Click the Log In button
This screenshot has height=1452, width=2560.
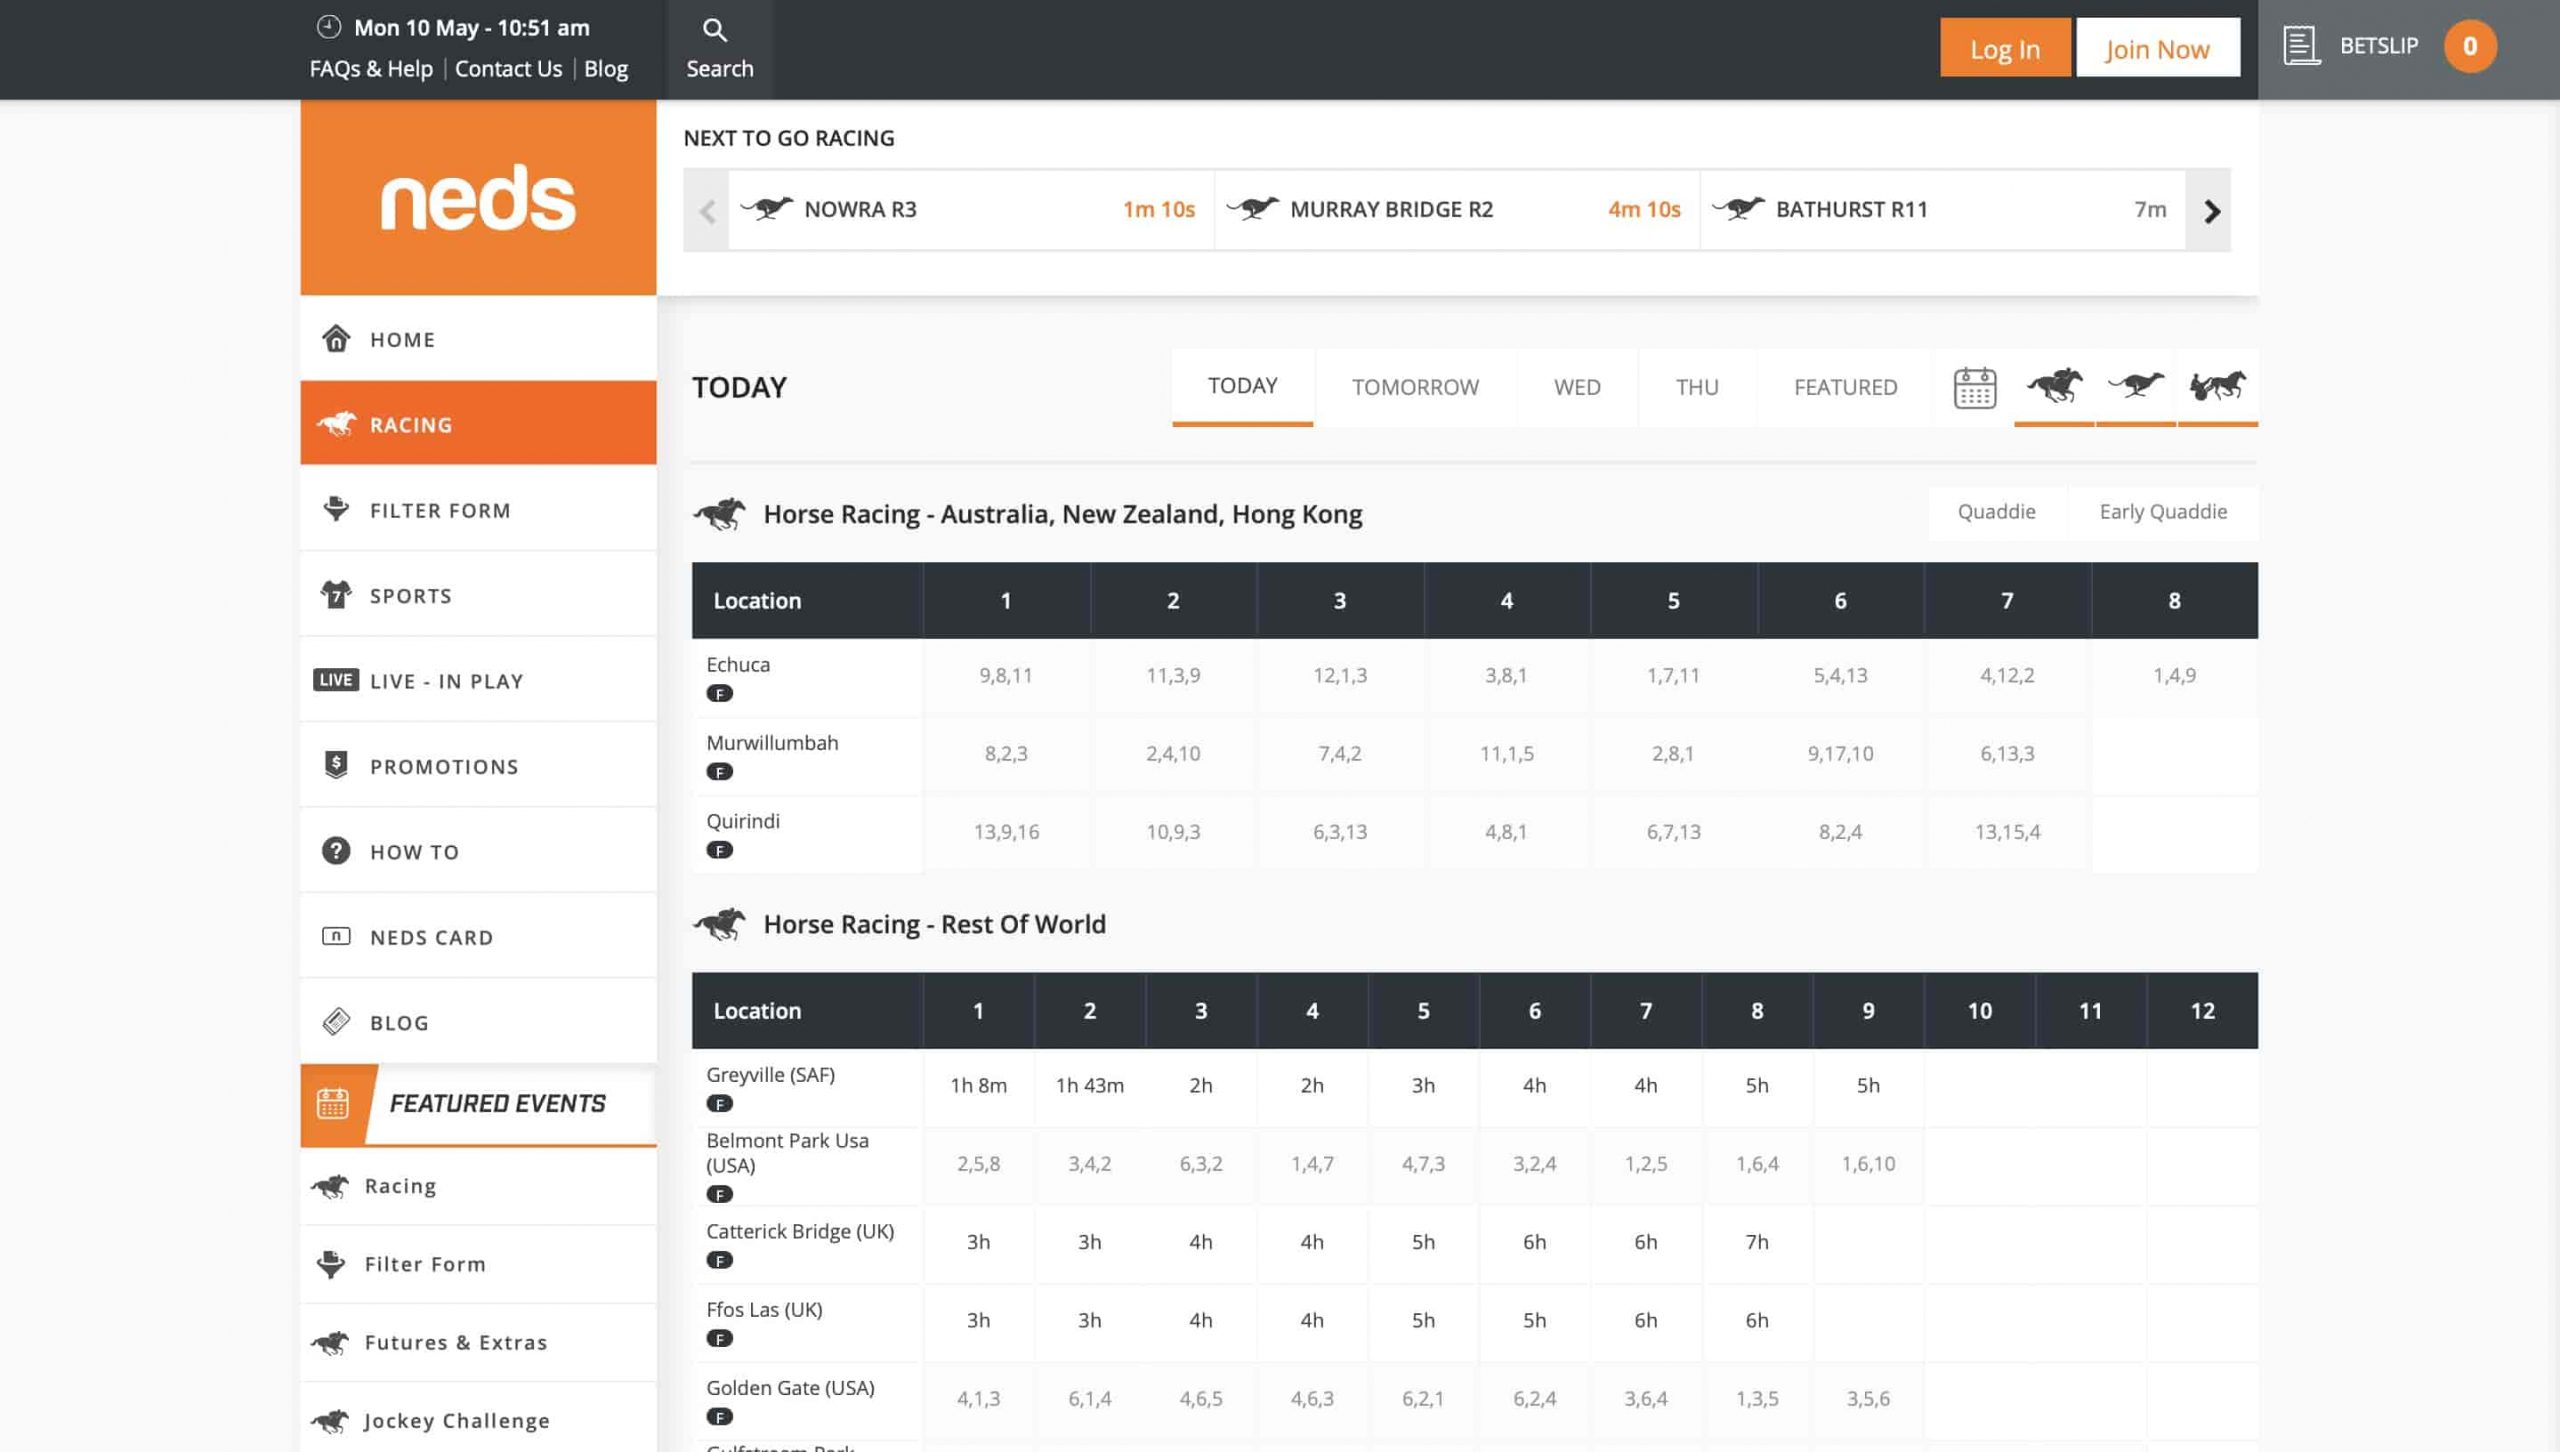[2005, 47]
